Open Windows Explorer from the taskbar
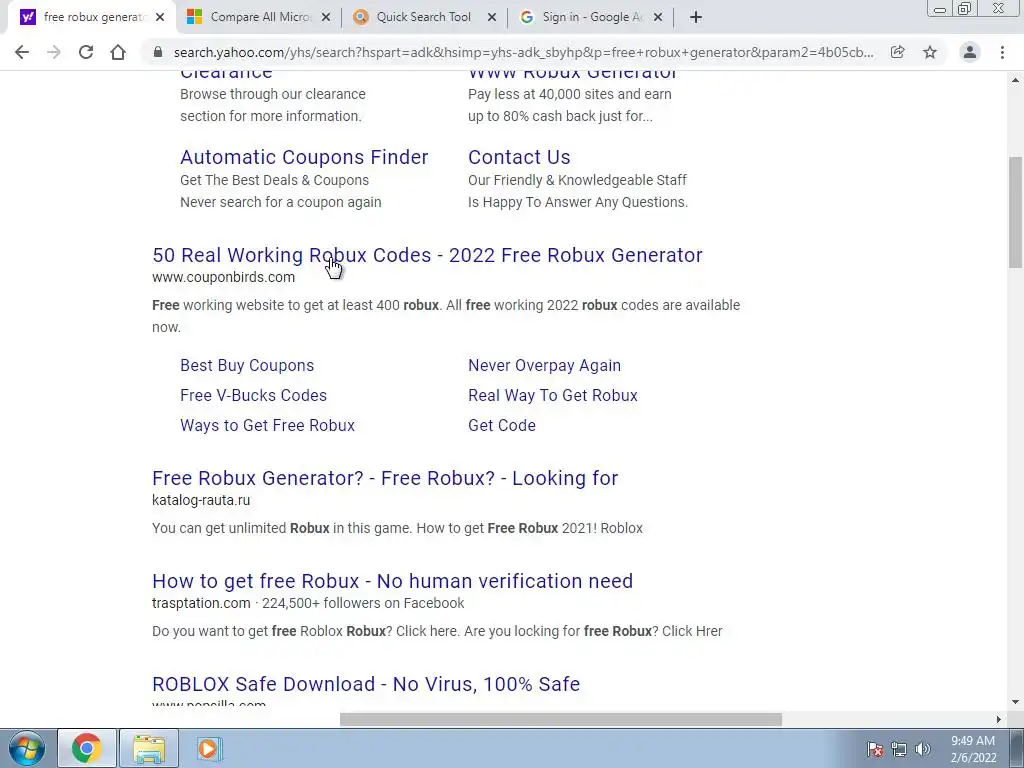 tap(149, 748)
